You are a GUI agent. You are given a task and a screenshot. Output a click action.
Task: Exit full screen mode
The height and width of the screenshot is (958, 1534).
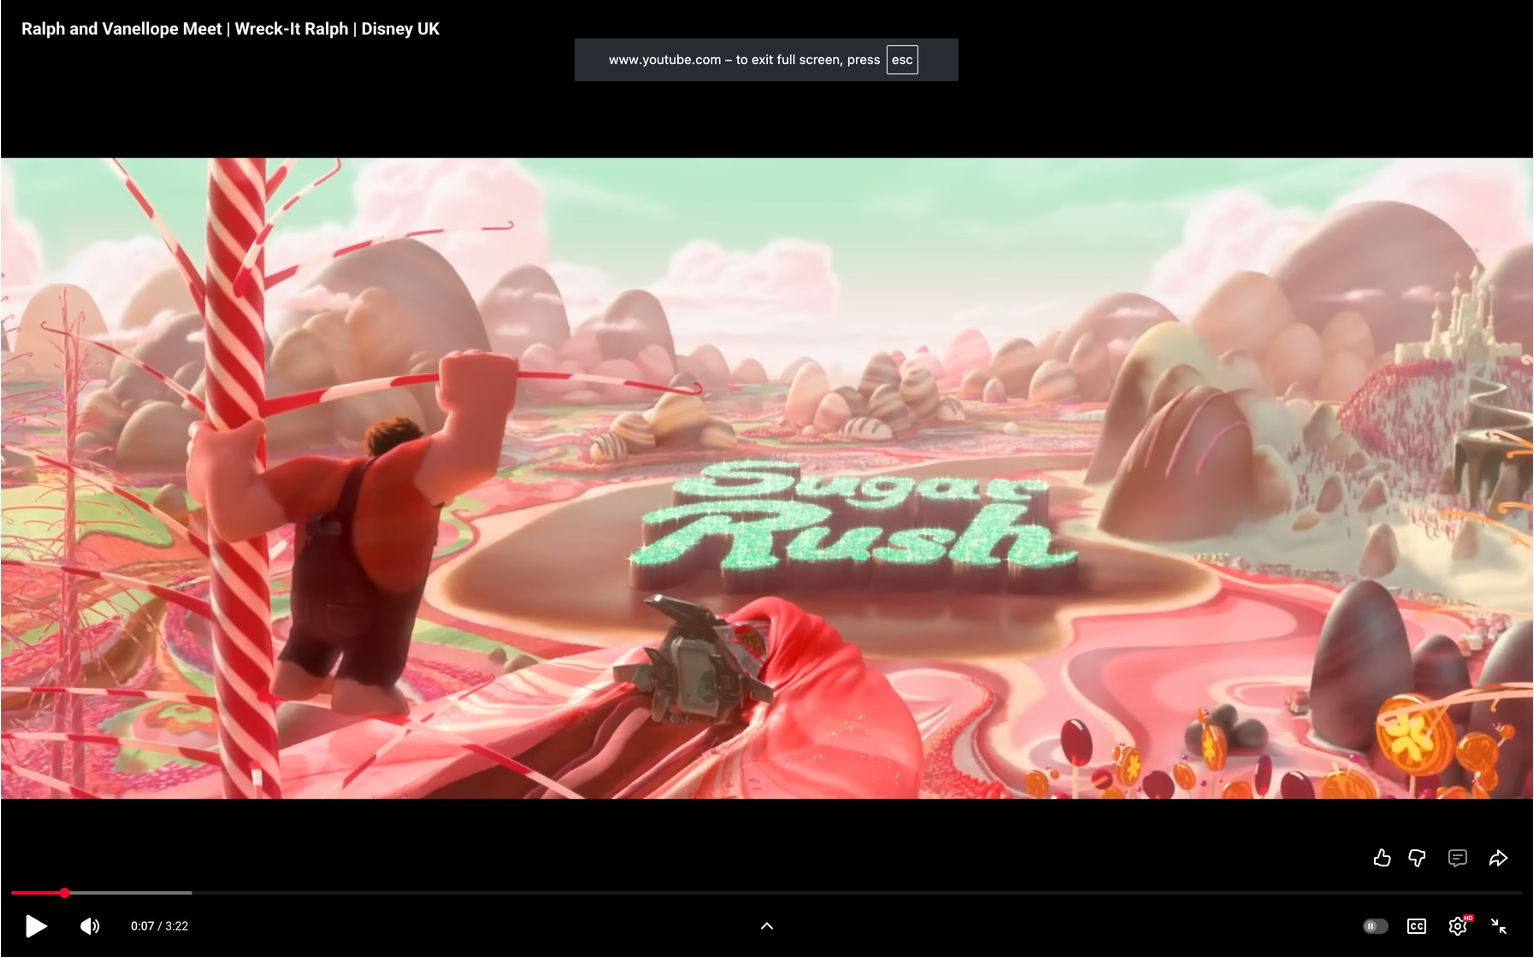tap(1499, 926)
